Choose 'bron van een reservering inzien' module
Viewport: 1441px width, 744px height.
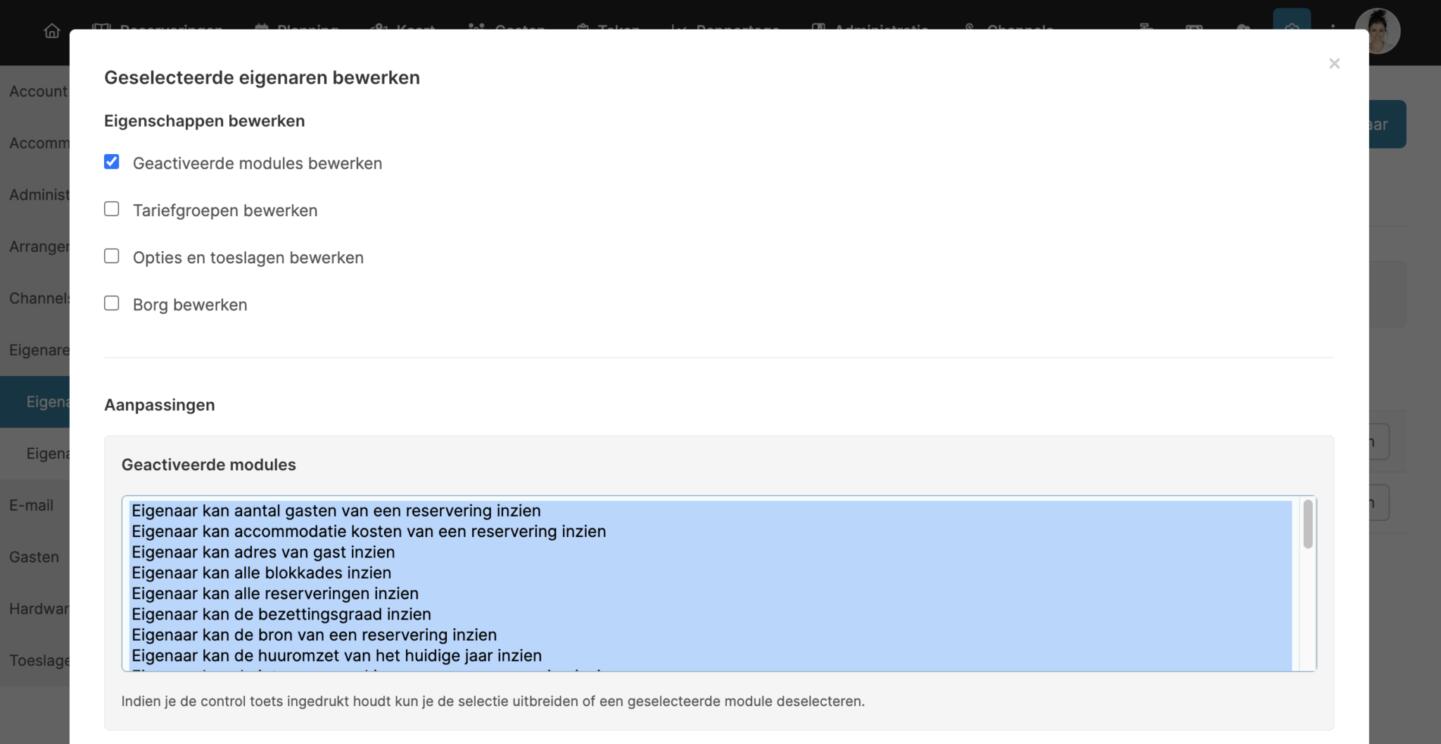pos(314,635)
